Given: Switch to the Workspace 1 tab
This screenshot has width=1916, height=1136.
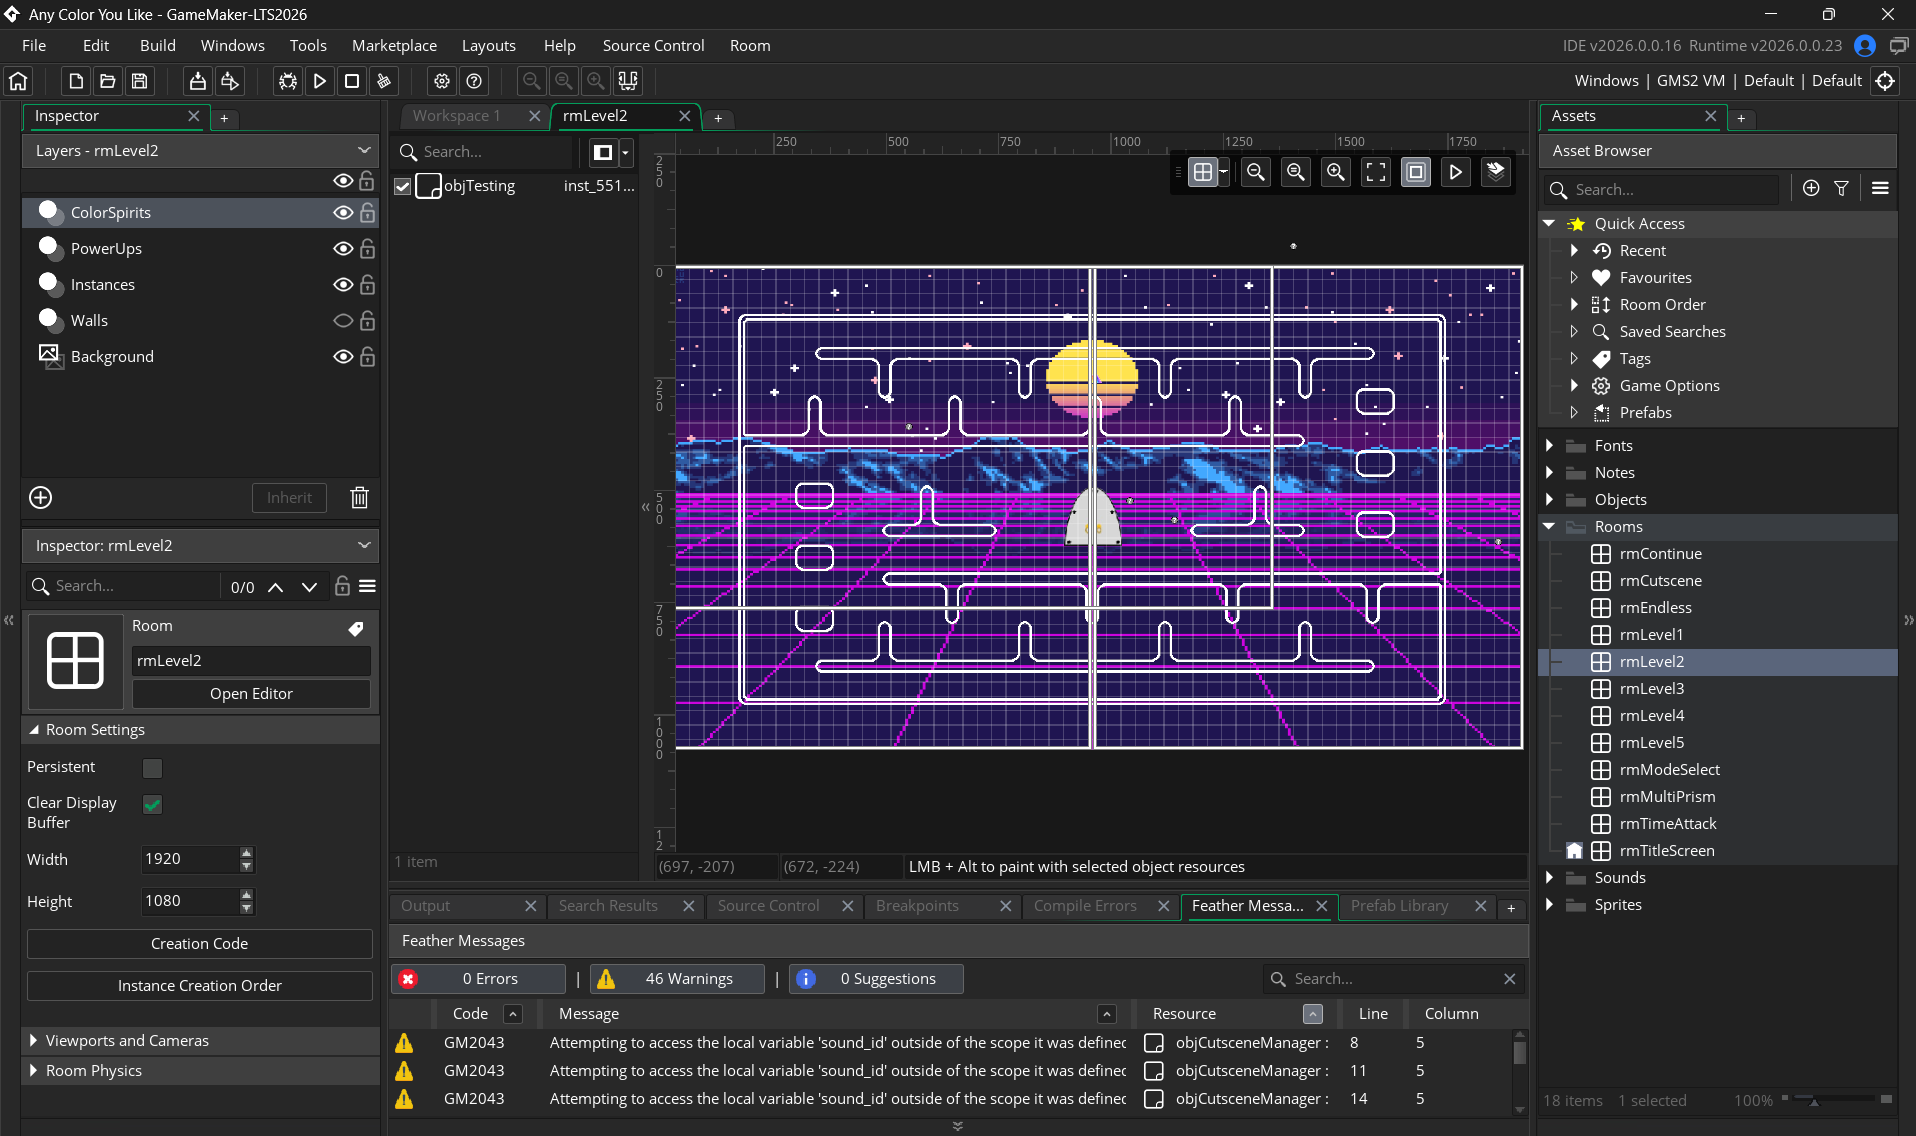Looking at the screenshot, I should click(457, 116).
